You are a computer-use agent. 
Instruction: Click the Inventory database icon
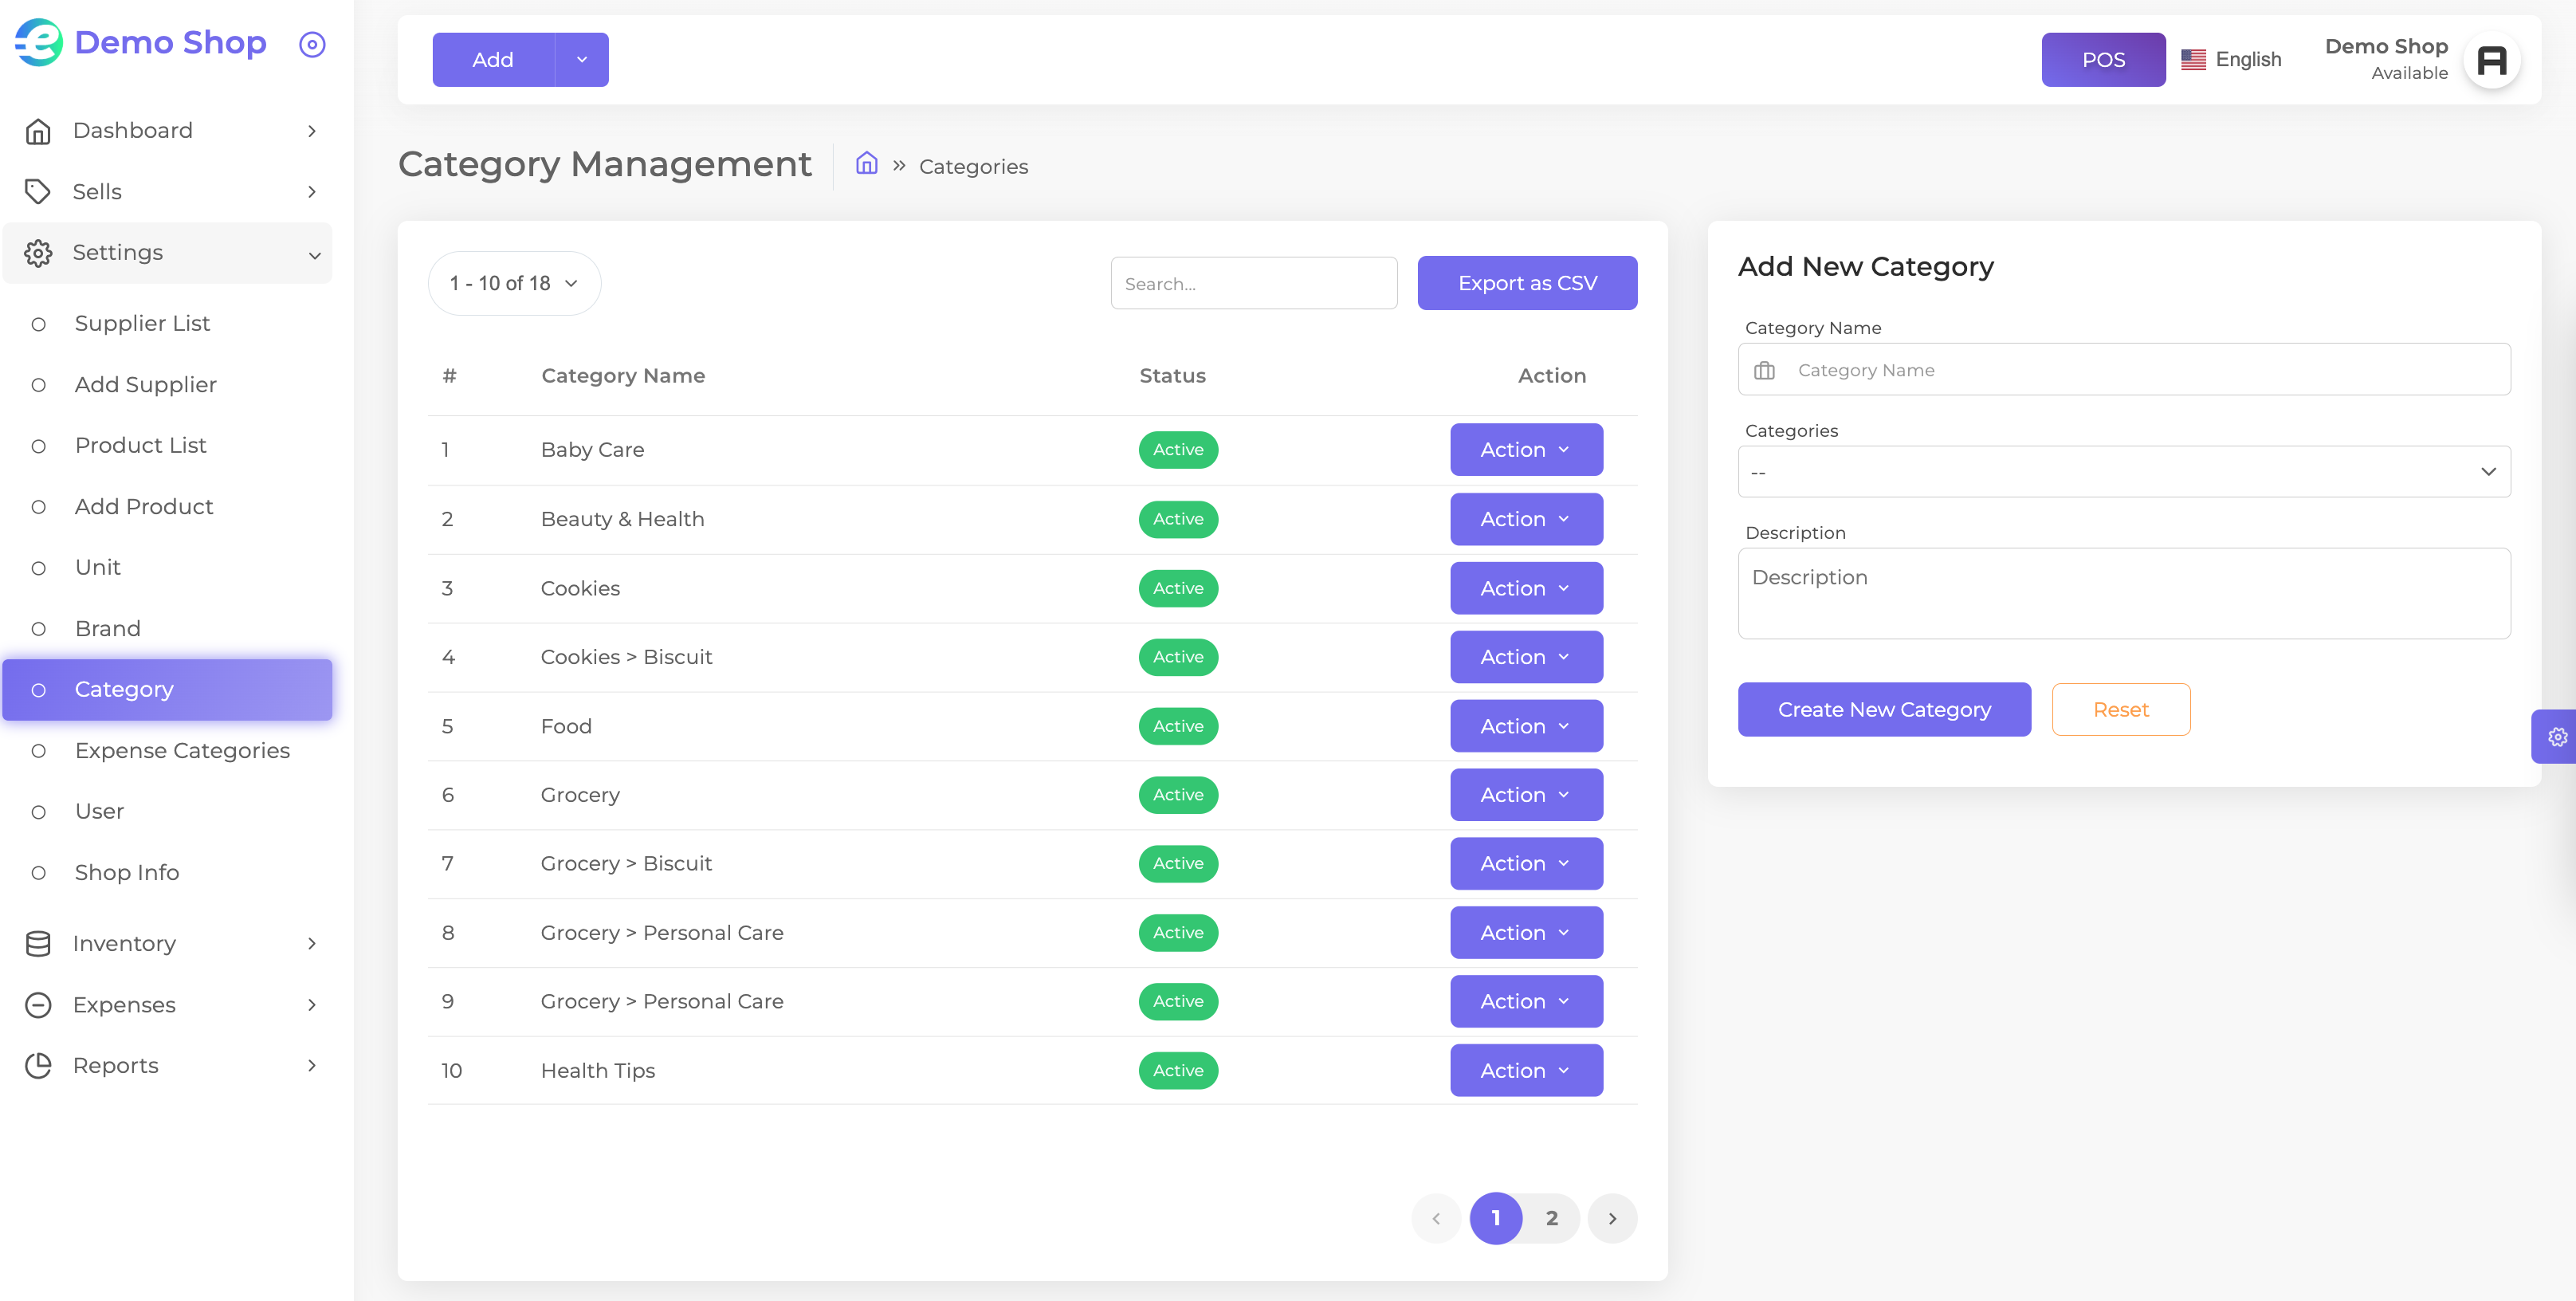[x=38, y=944]
